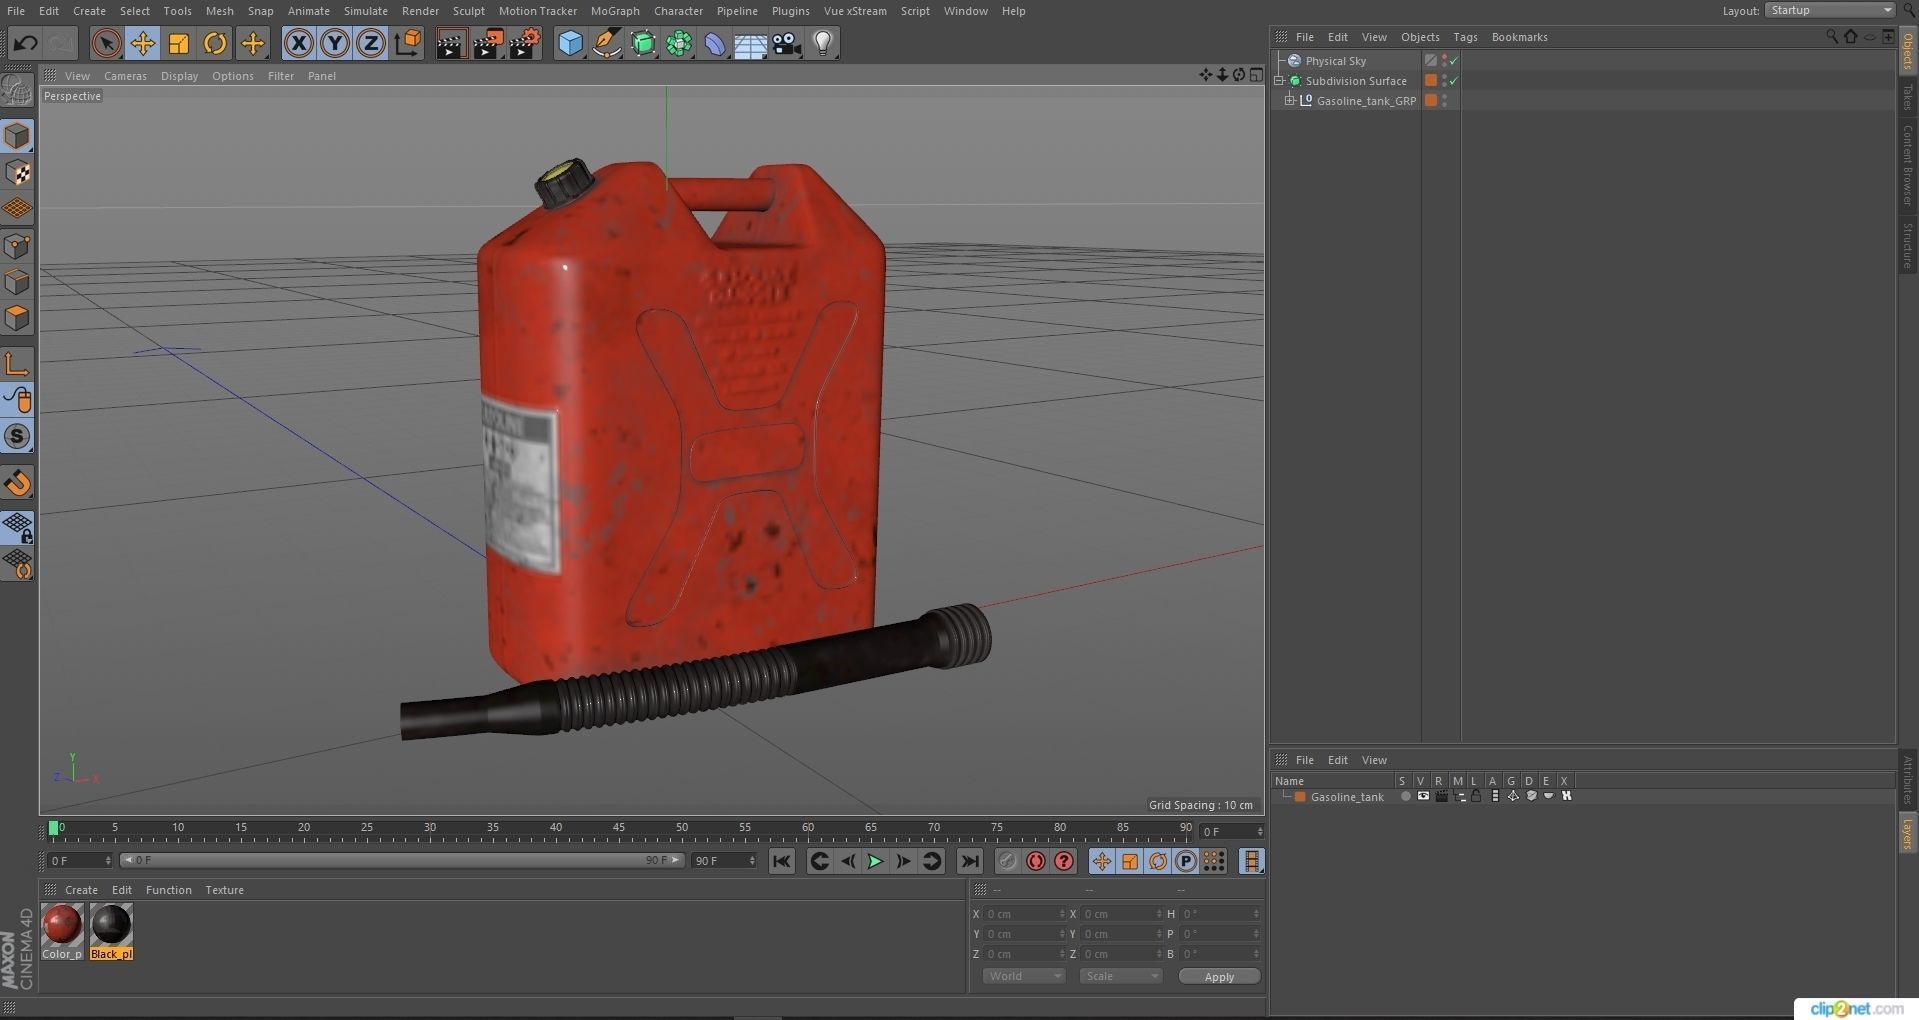
Task: Open Edit Render Settings
Action: (x=525, y=43)
